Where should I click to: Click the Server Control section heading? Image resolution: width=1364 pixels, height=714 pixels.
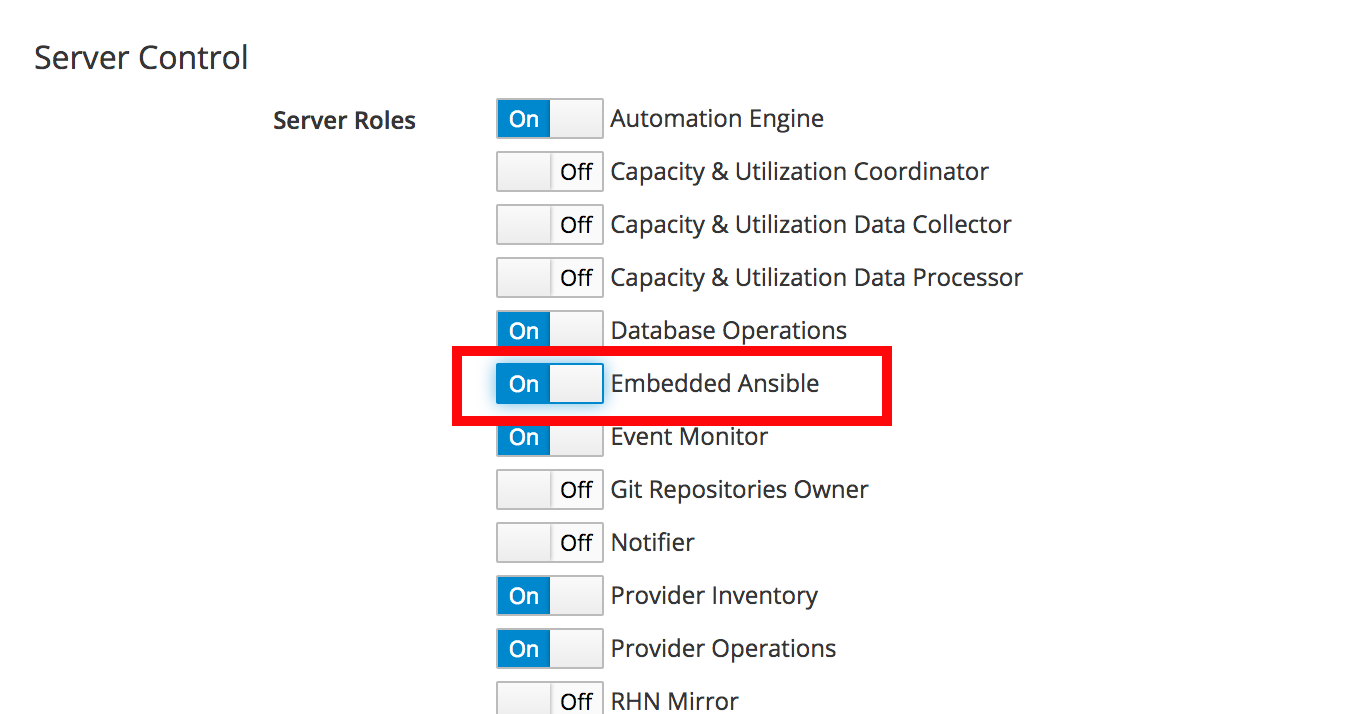point(141,57)
